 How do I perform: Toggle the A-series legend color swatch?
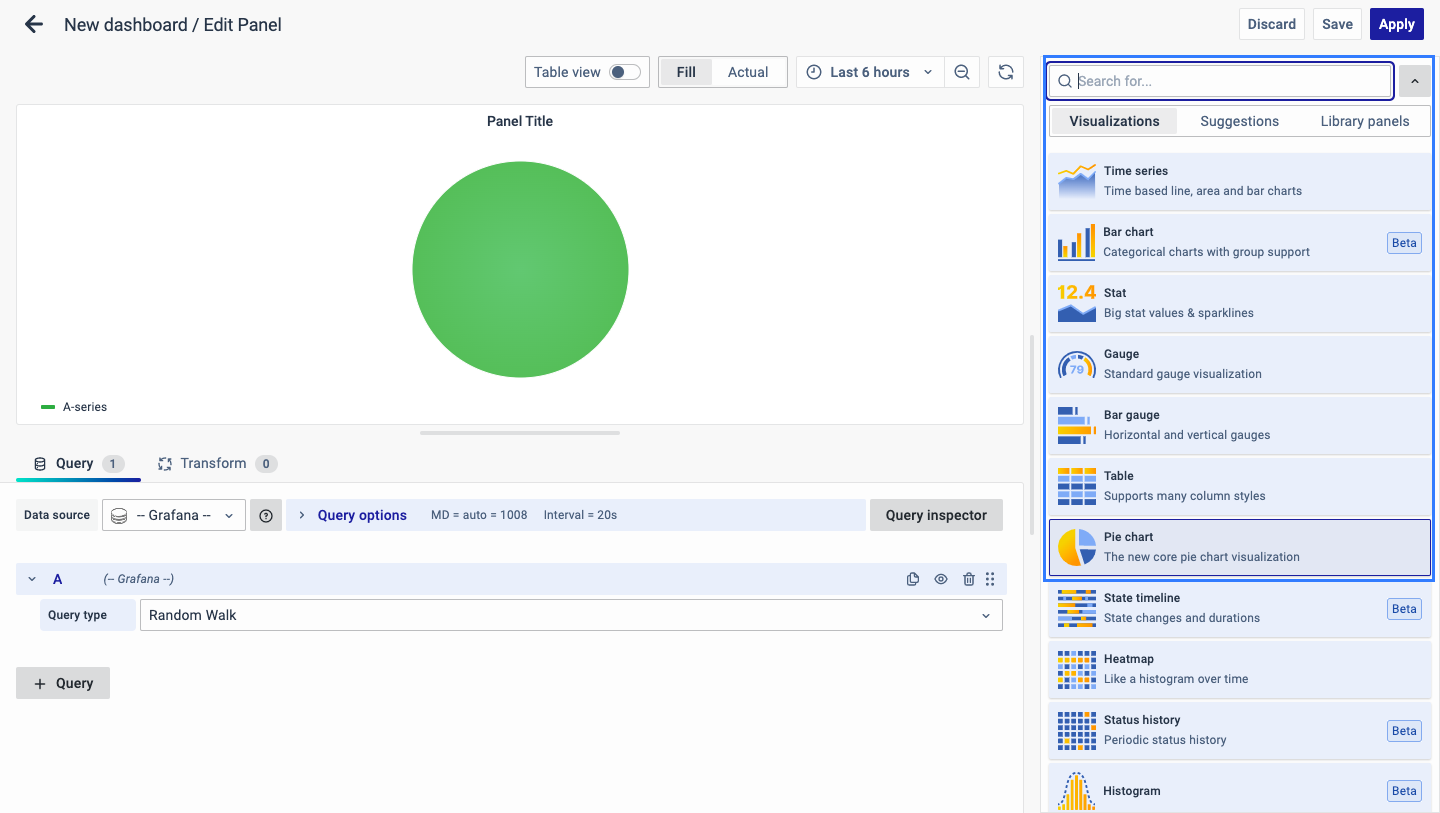pyautogui.click(x=48, y=407)
